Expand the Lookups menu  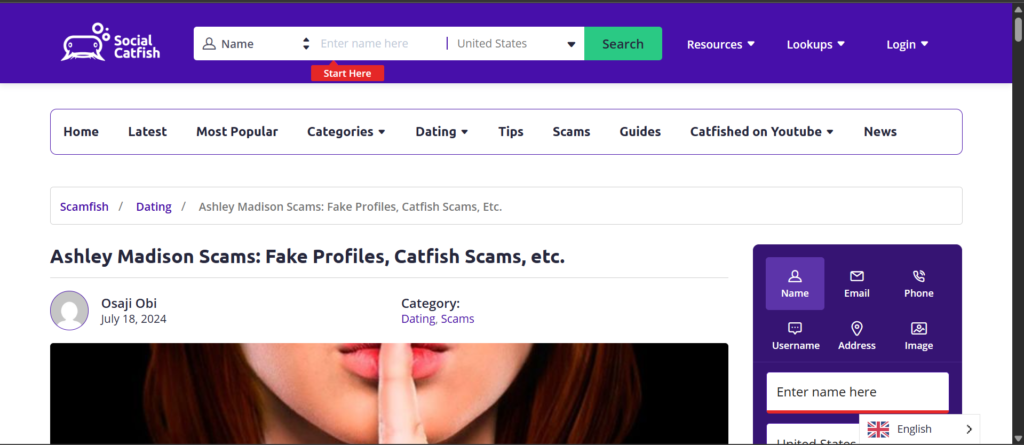(816, 44)
